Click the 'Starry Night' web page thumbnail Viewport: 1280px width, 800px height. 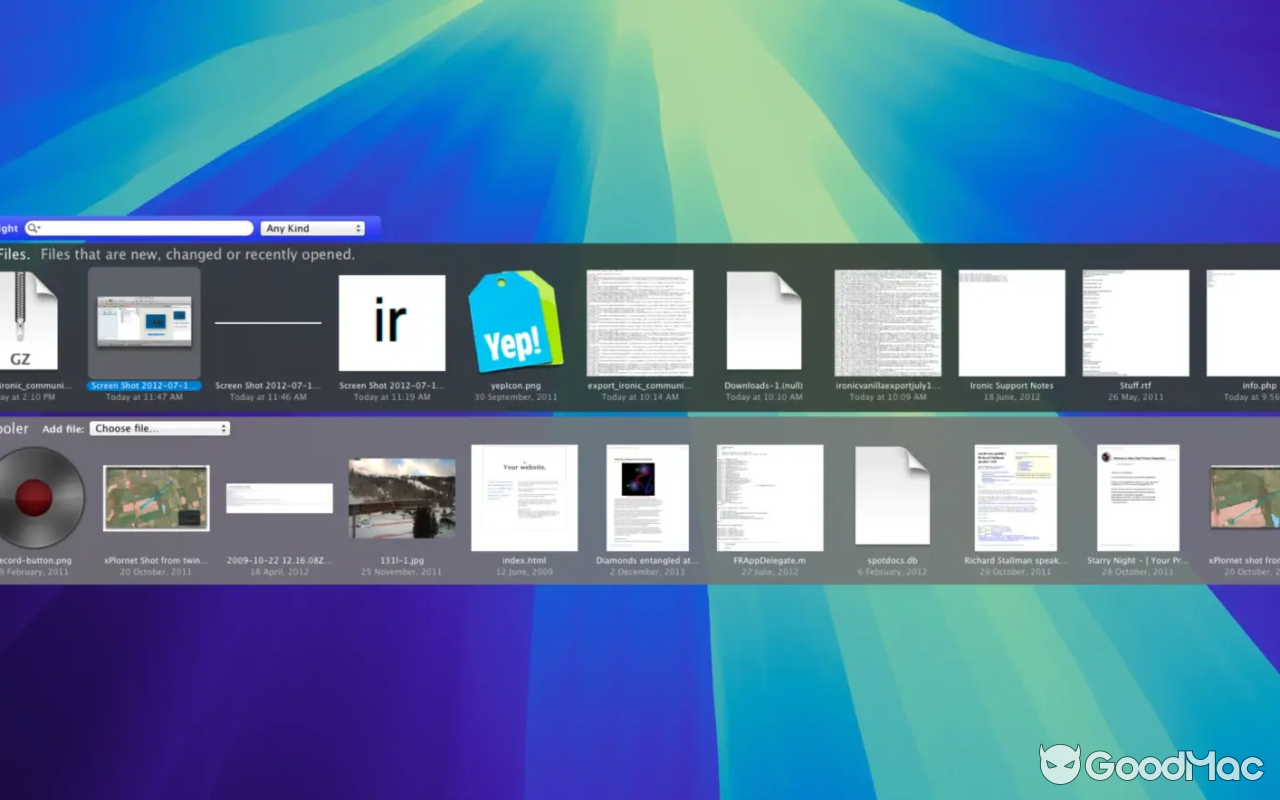(1137, 498)
